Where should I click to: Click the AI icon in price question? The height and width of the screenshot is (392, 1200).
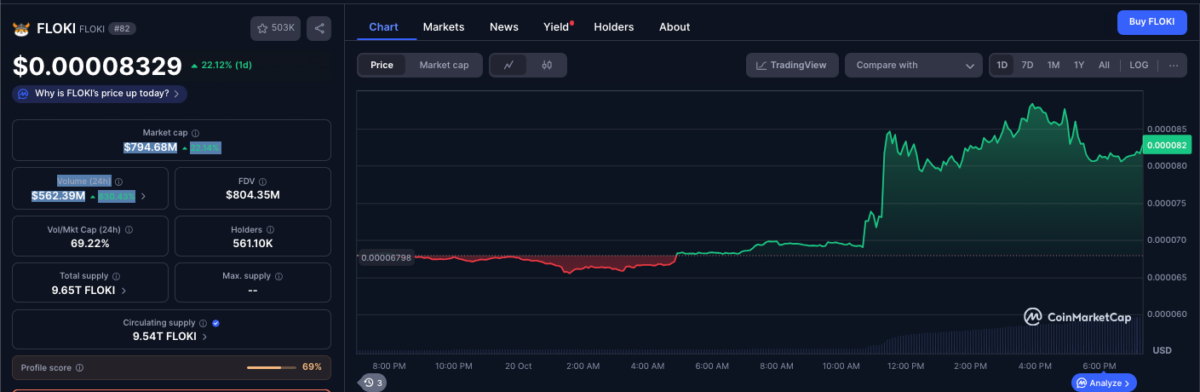click(23, 94)
